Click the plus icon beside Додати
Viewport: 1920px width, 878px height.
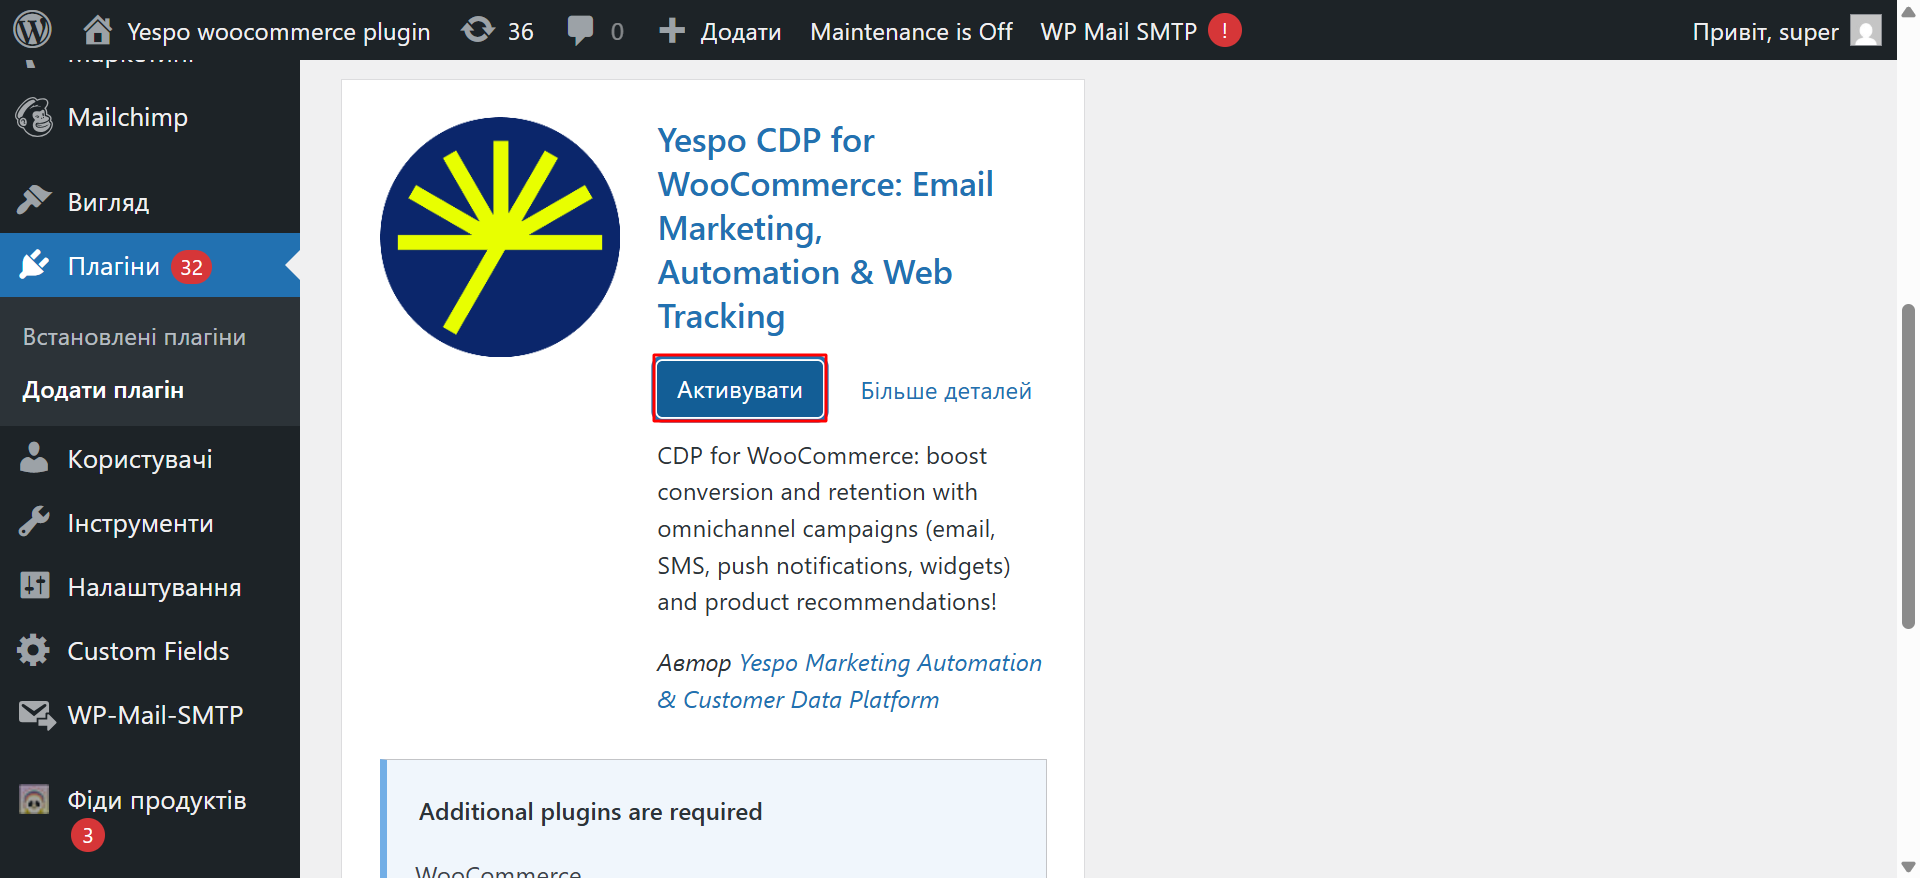pyautogui.click(x=672, y=31)
